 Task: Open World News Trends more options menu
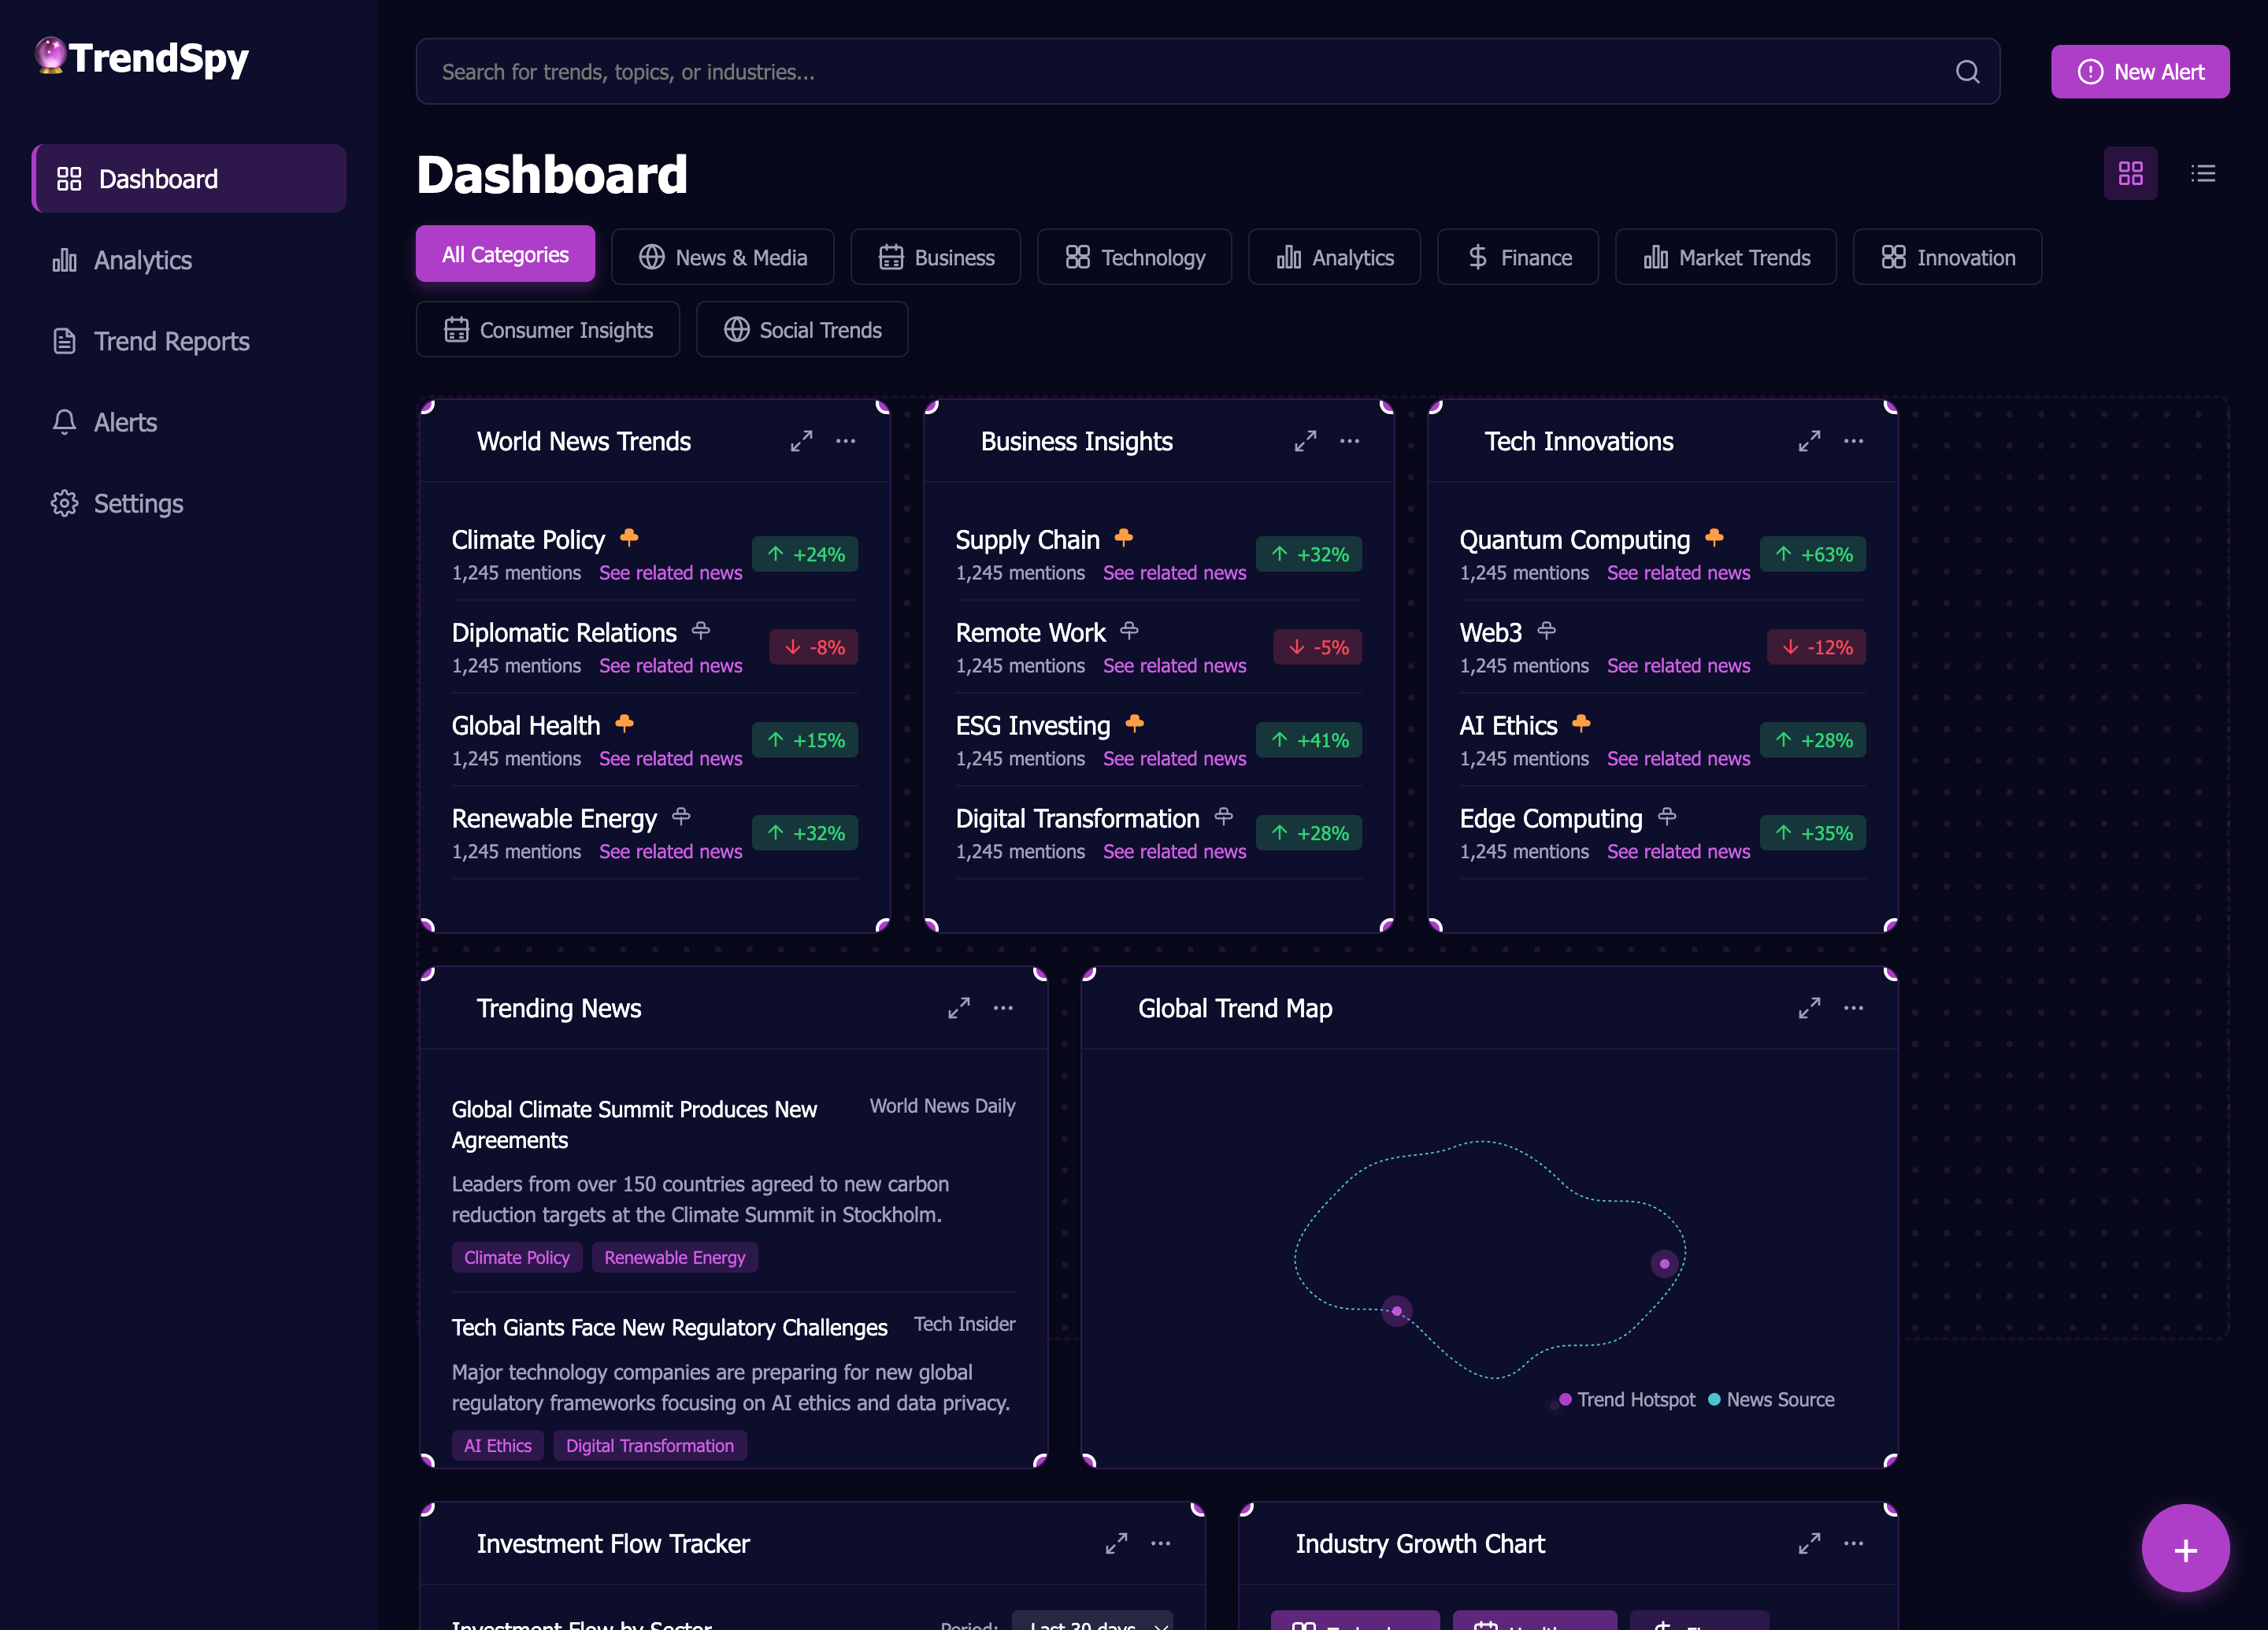pyautogui.click(x=845, y=441)
